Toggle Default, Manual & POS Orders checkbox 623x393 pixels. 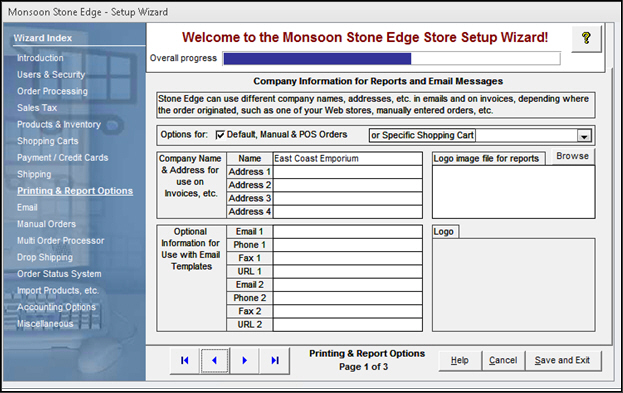[x=220, y=135]
